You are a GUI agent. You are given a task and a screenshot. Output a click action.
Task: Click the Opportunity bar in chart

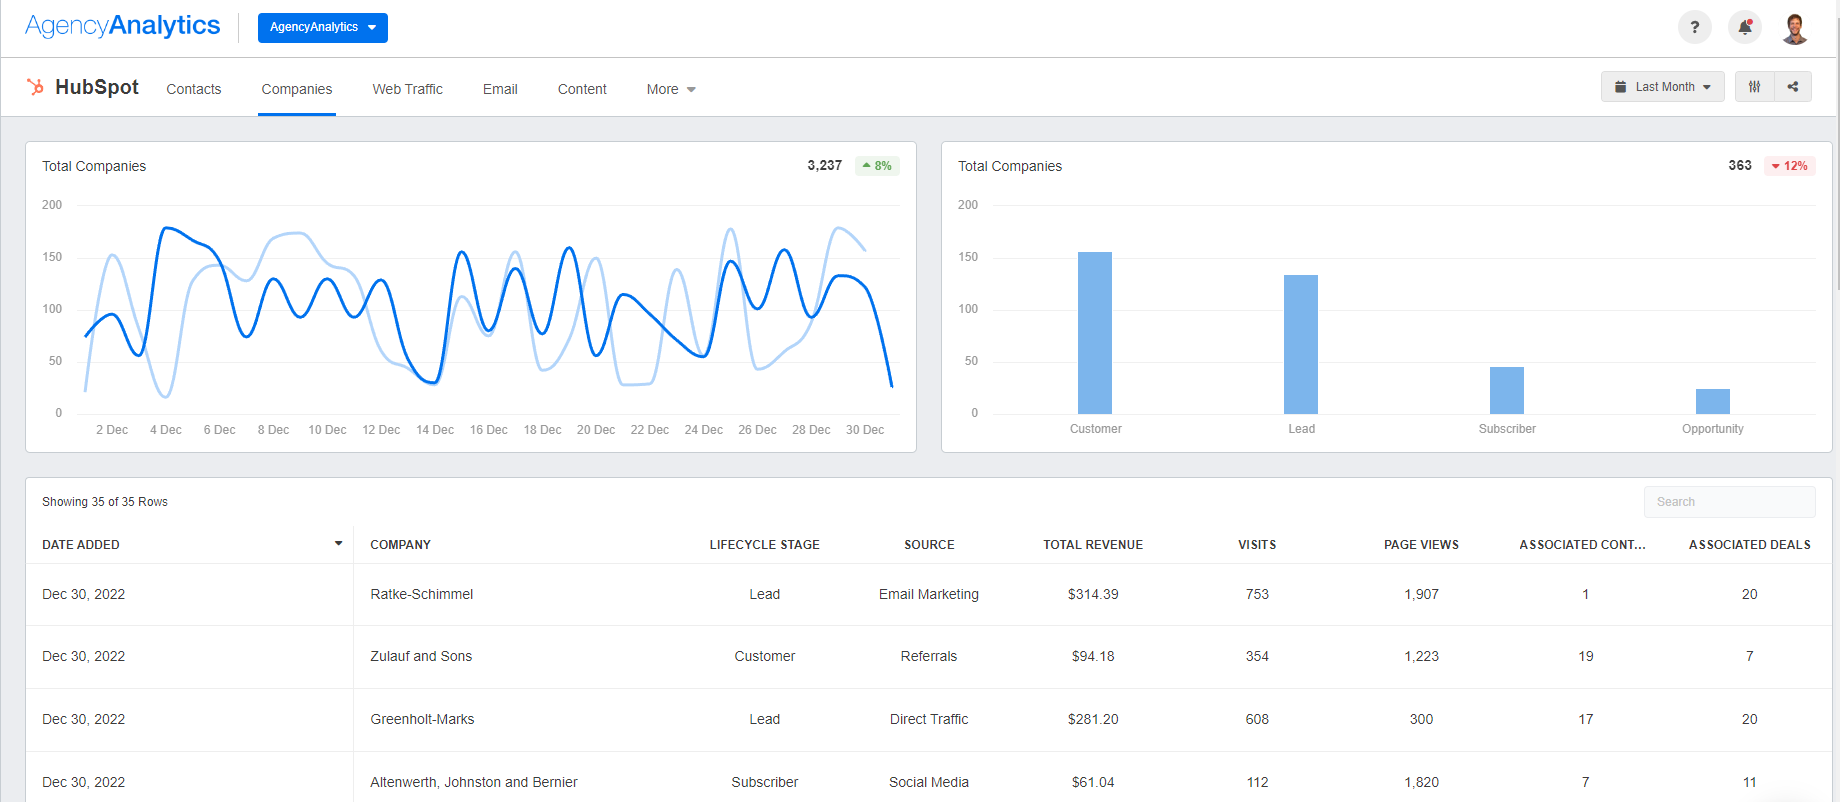point(1713,401)
